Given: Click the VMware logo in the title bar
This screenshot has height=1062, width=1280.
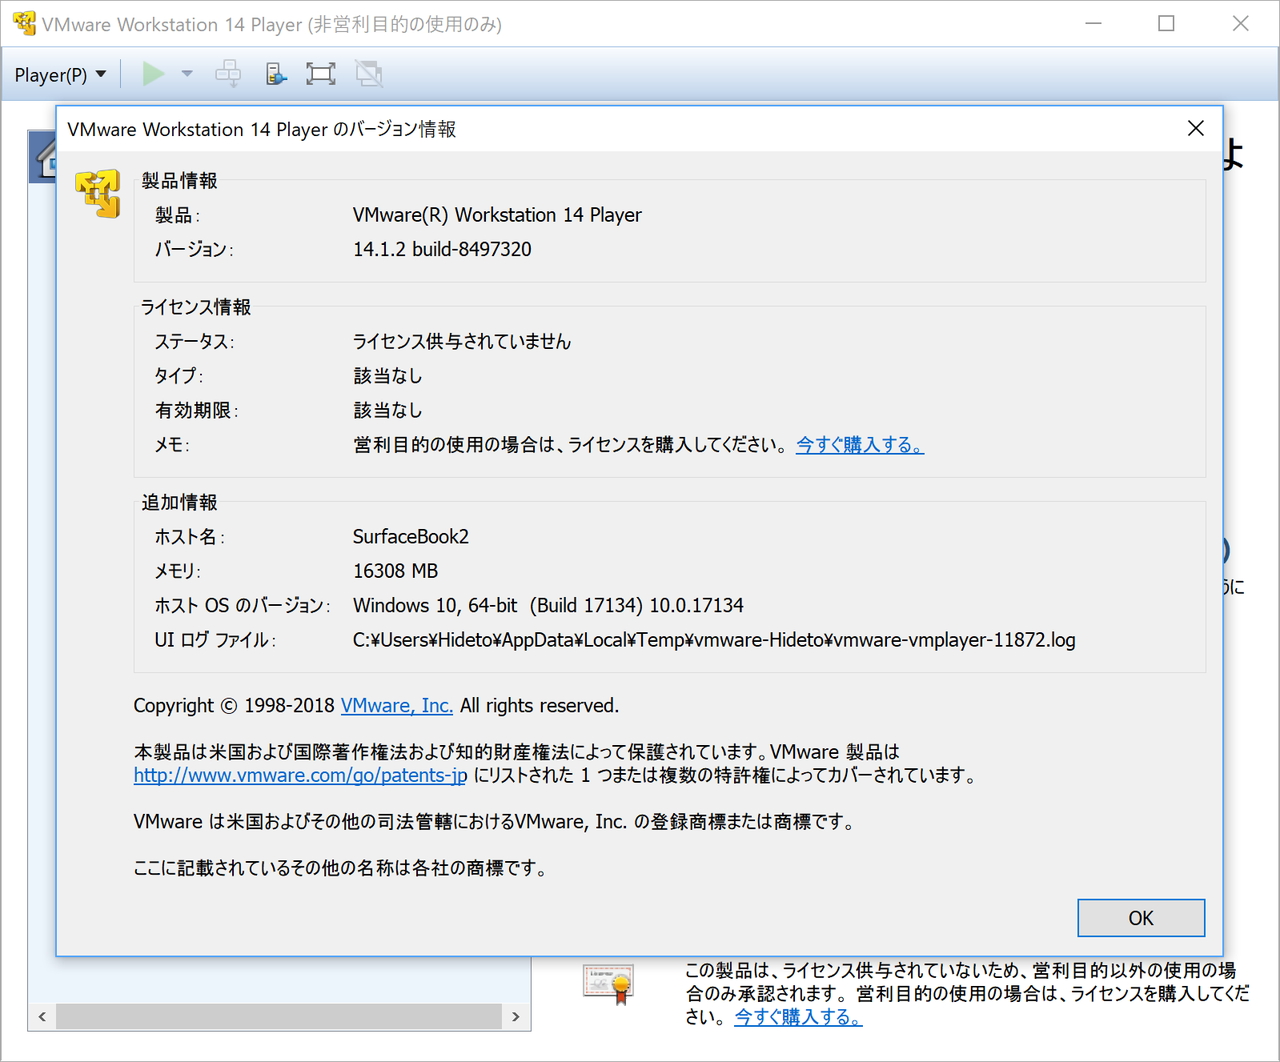Looking at the screenshot, I should (x=22, y=22).
